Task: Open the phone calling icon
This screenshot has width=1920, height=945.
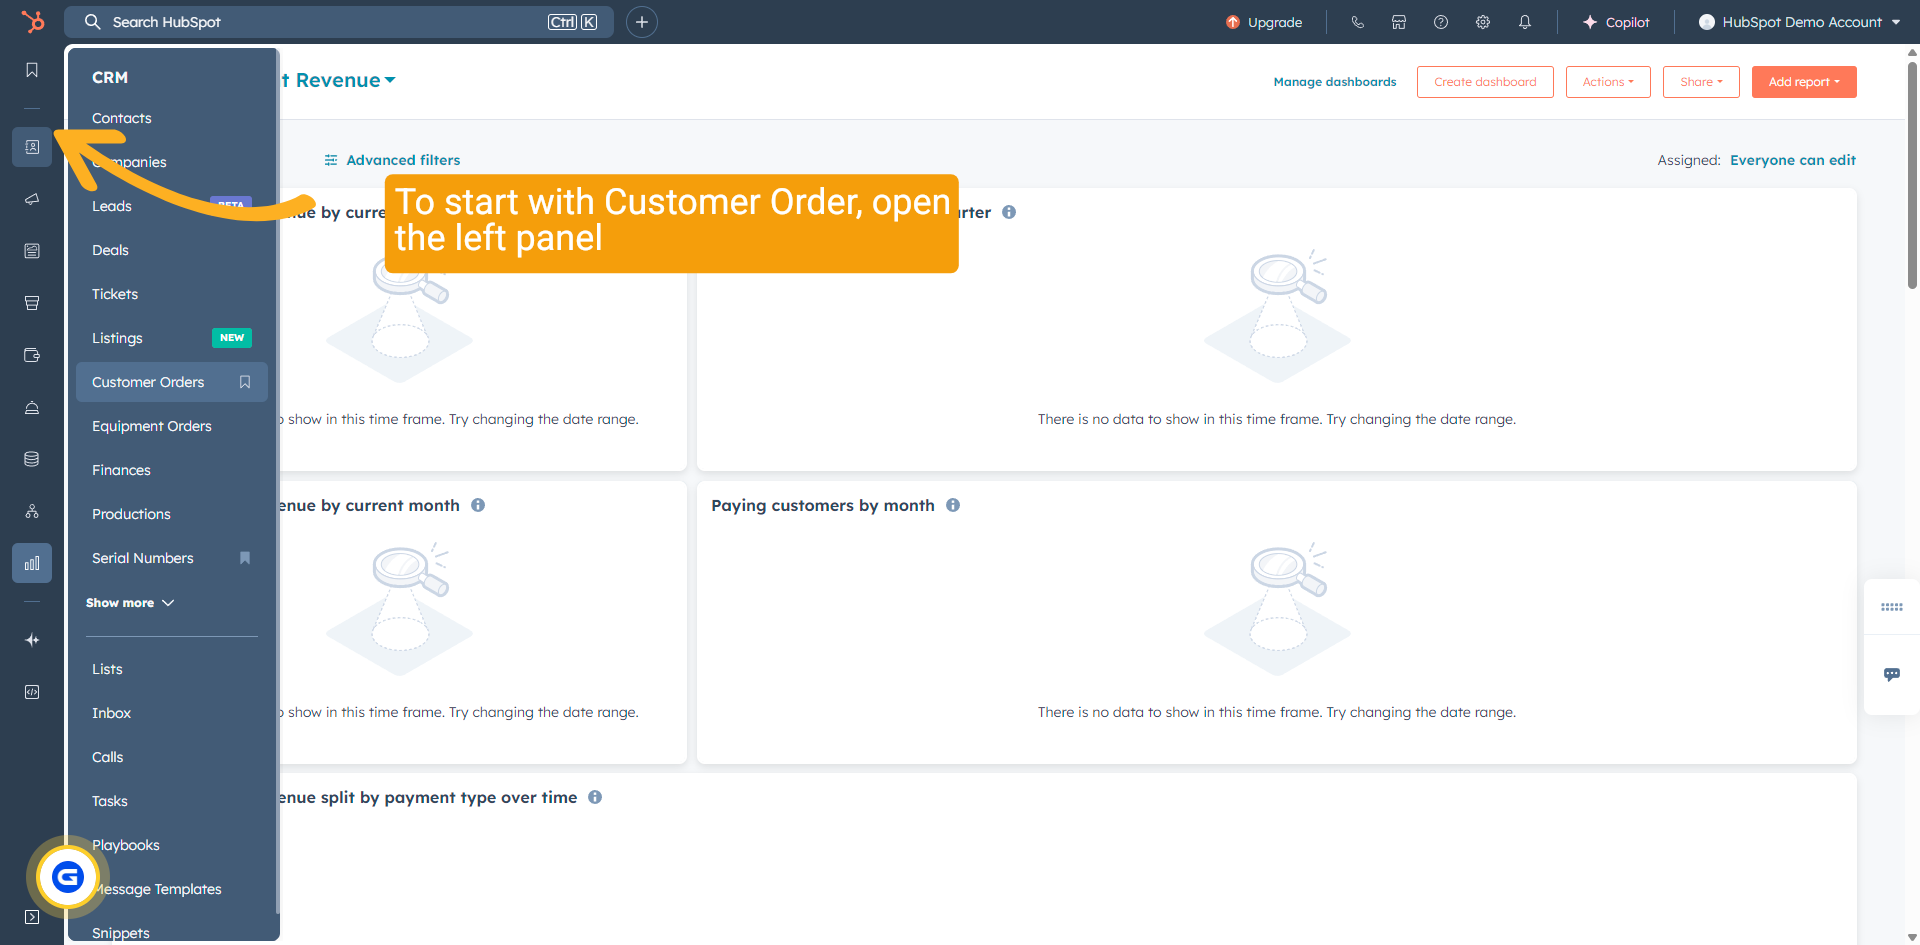Action: pos(1357,22)
